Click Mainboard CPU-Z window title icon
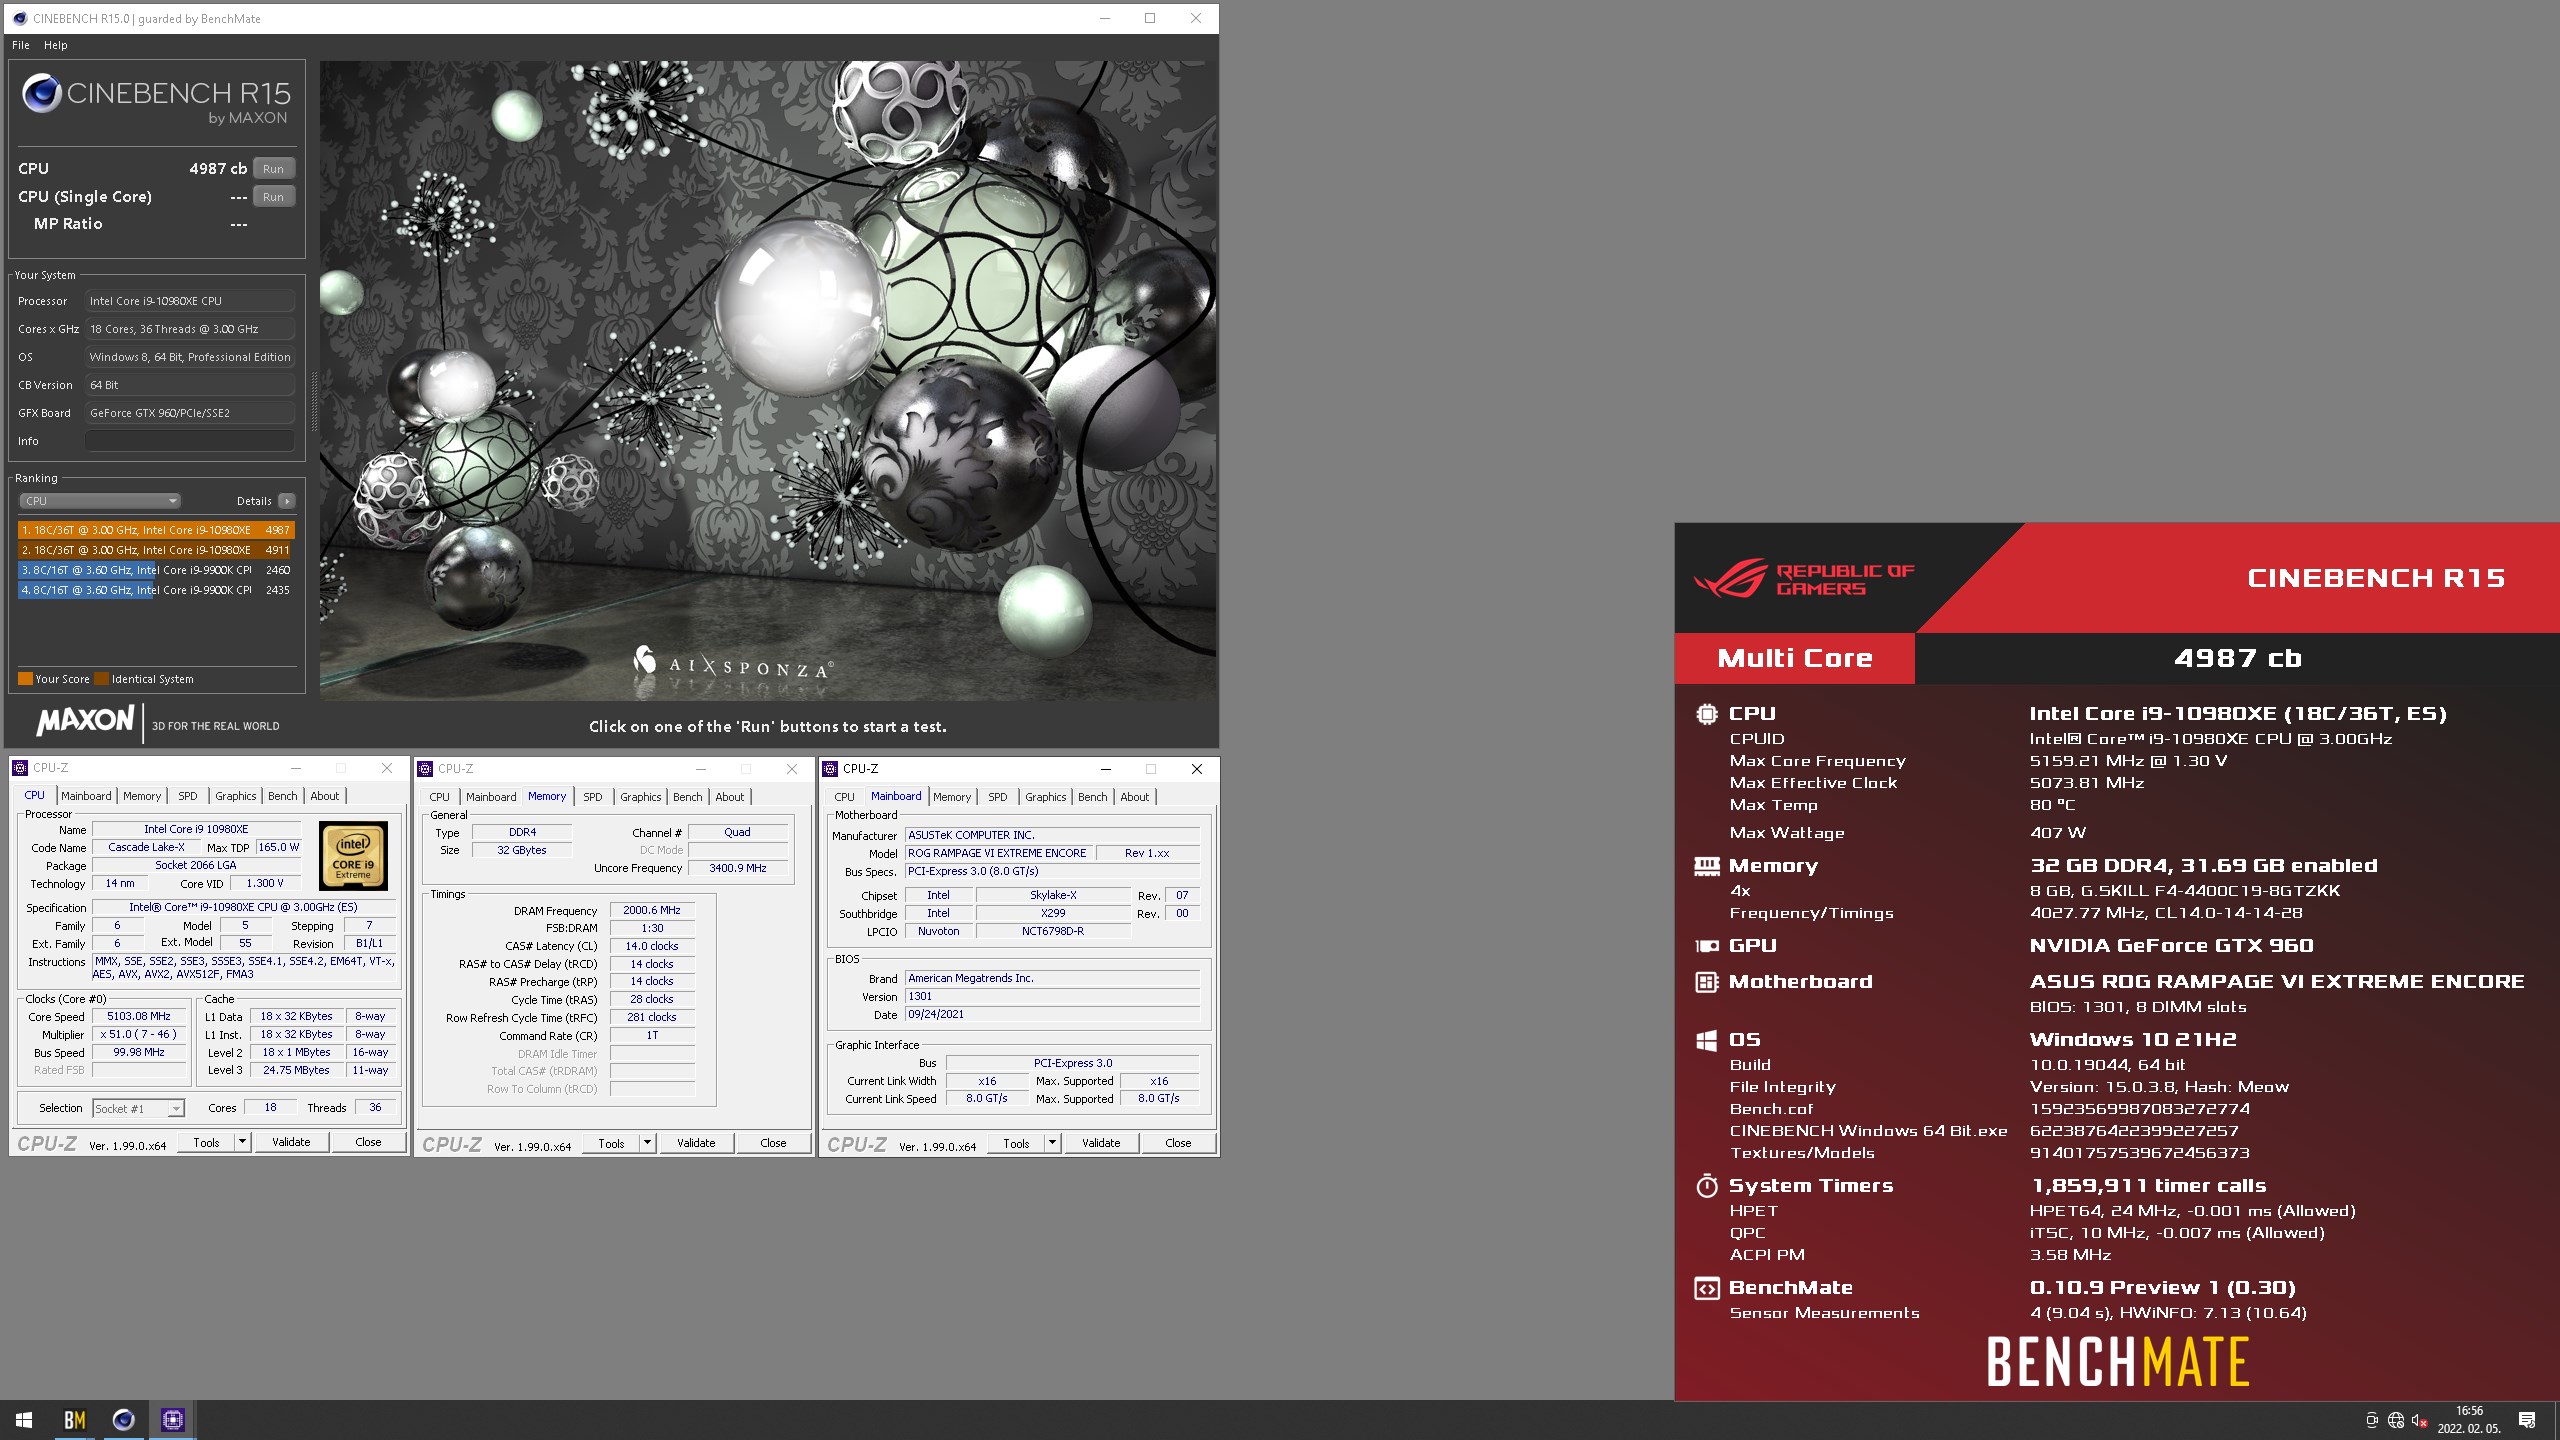Image resolution: width=2560 pixels, height=1440 pixels. [x=830, y=769]
